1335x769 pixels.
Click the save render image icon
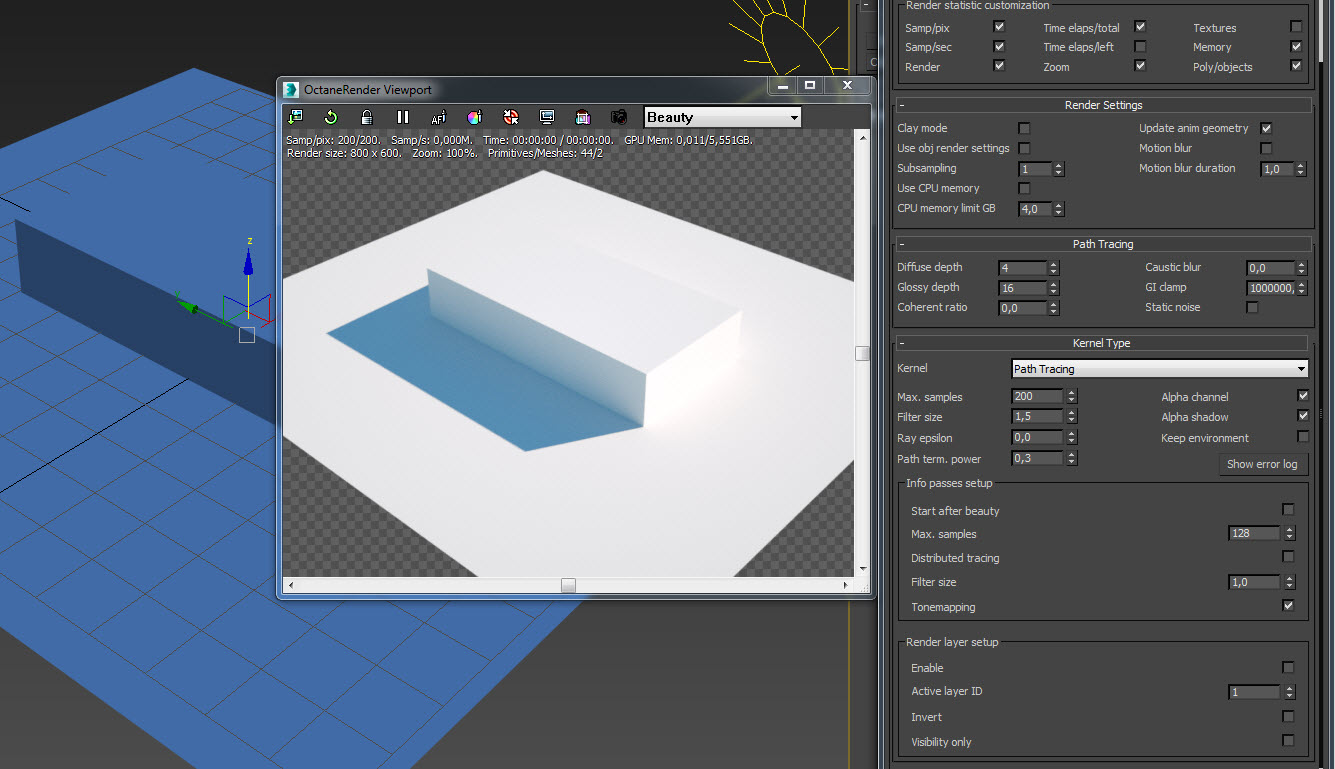coord(295,117)
